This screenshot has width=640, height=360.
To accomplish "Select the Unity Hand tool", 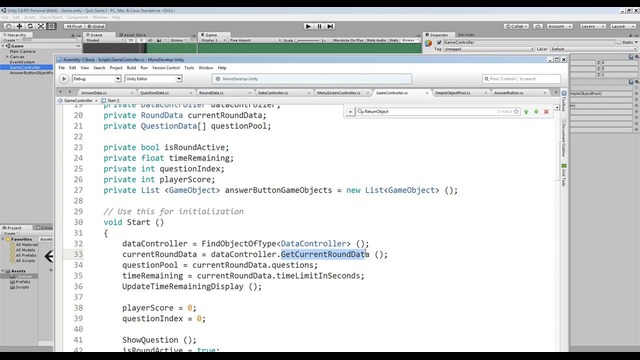I will tap(8, 26).
